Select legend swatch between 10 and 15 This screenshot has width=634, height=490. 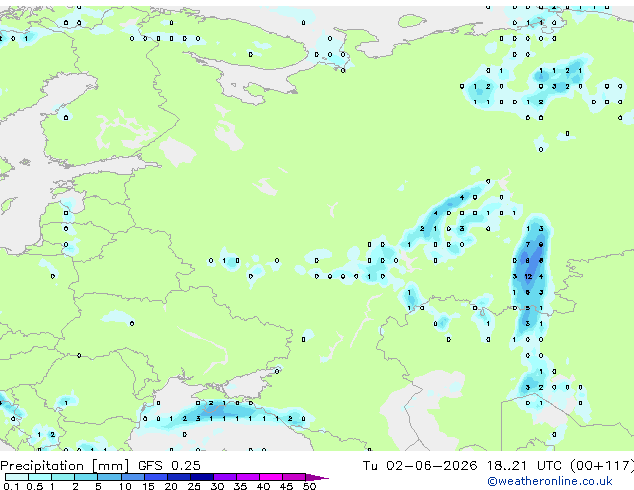tap(132, 477)
